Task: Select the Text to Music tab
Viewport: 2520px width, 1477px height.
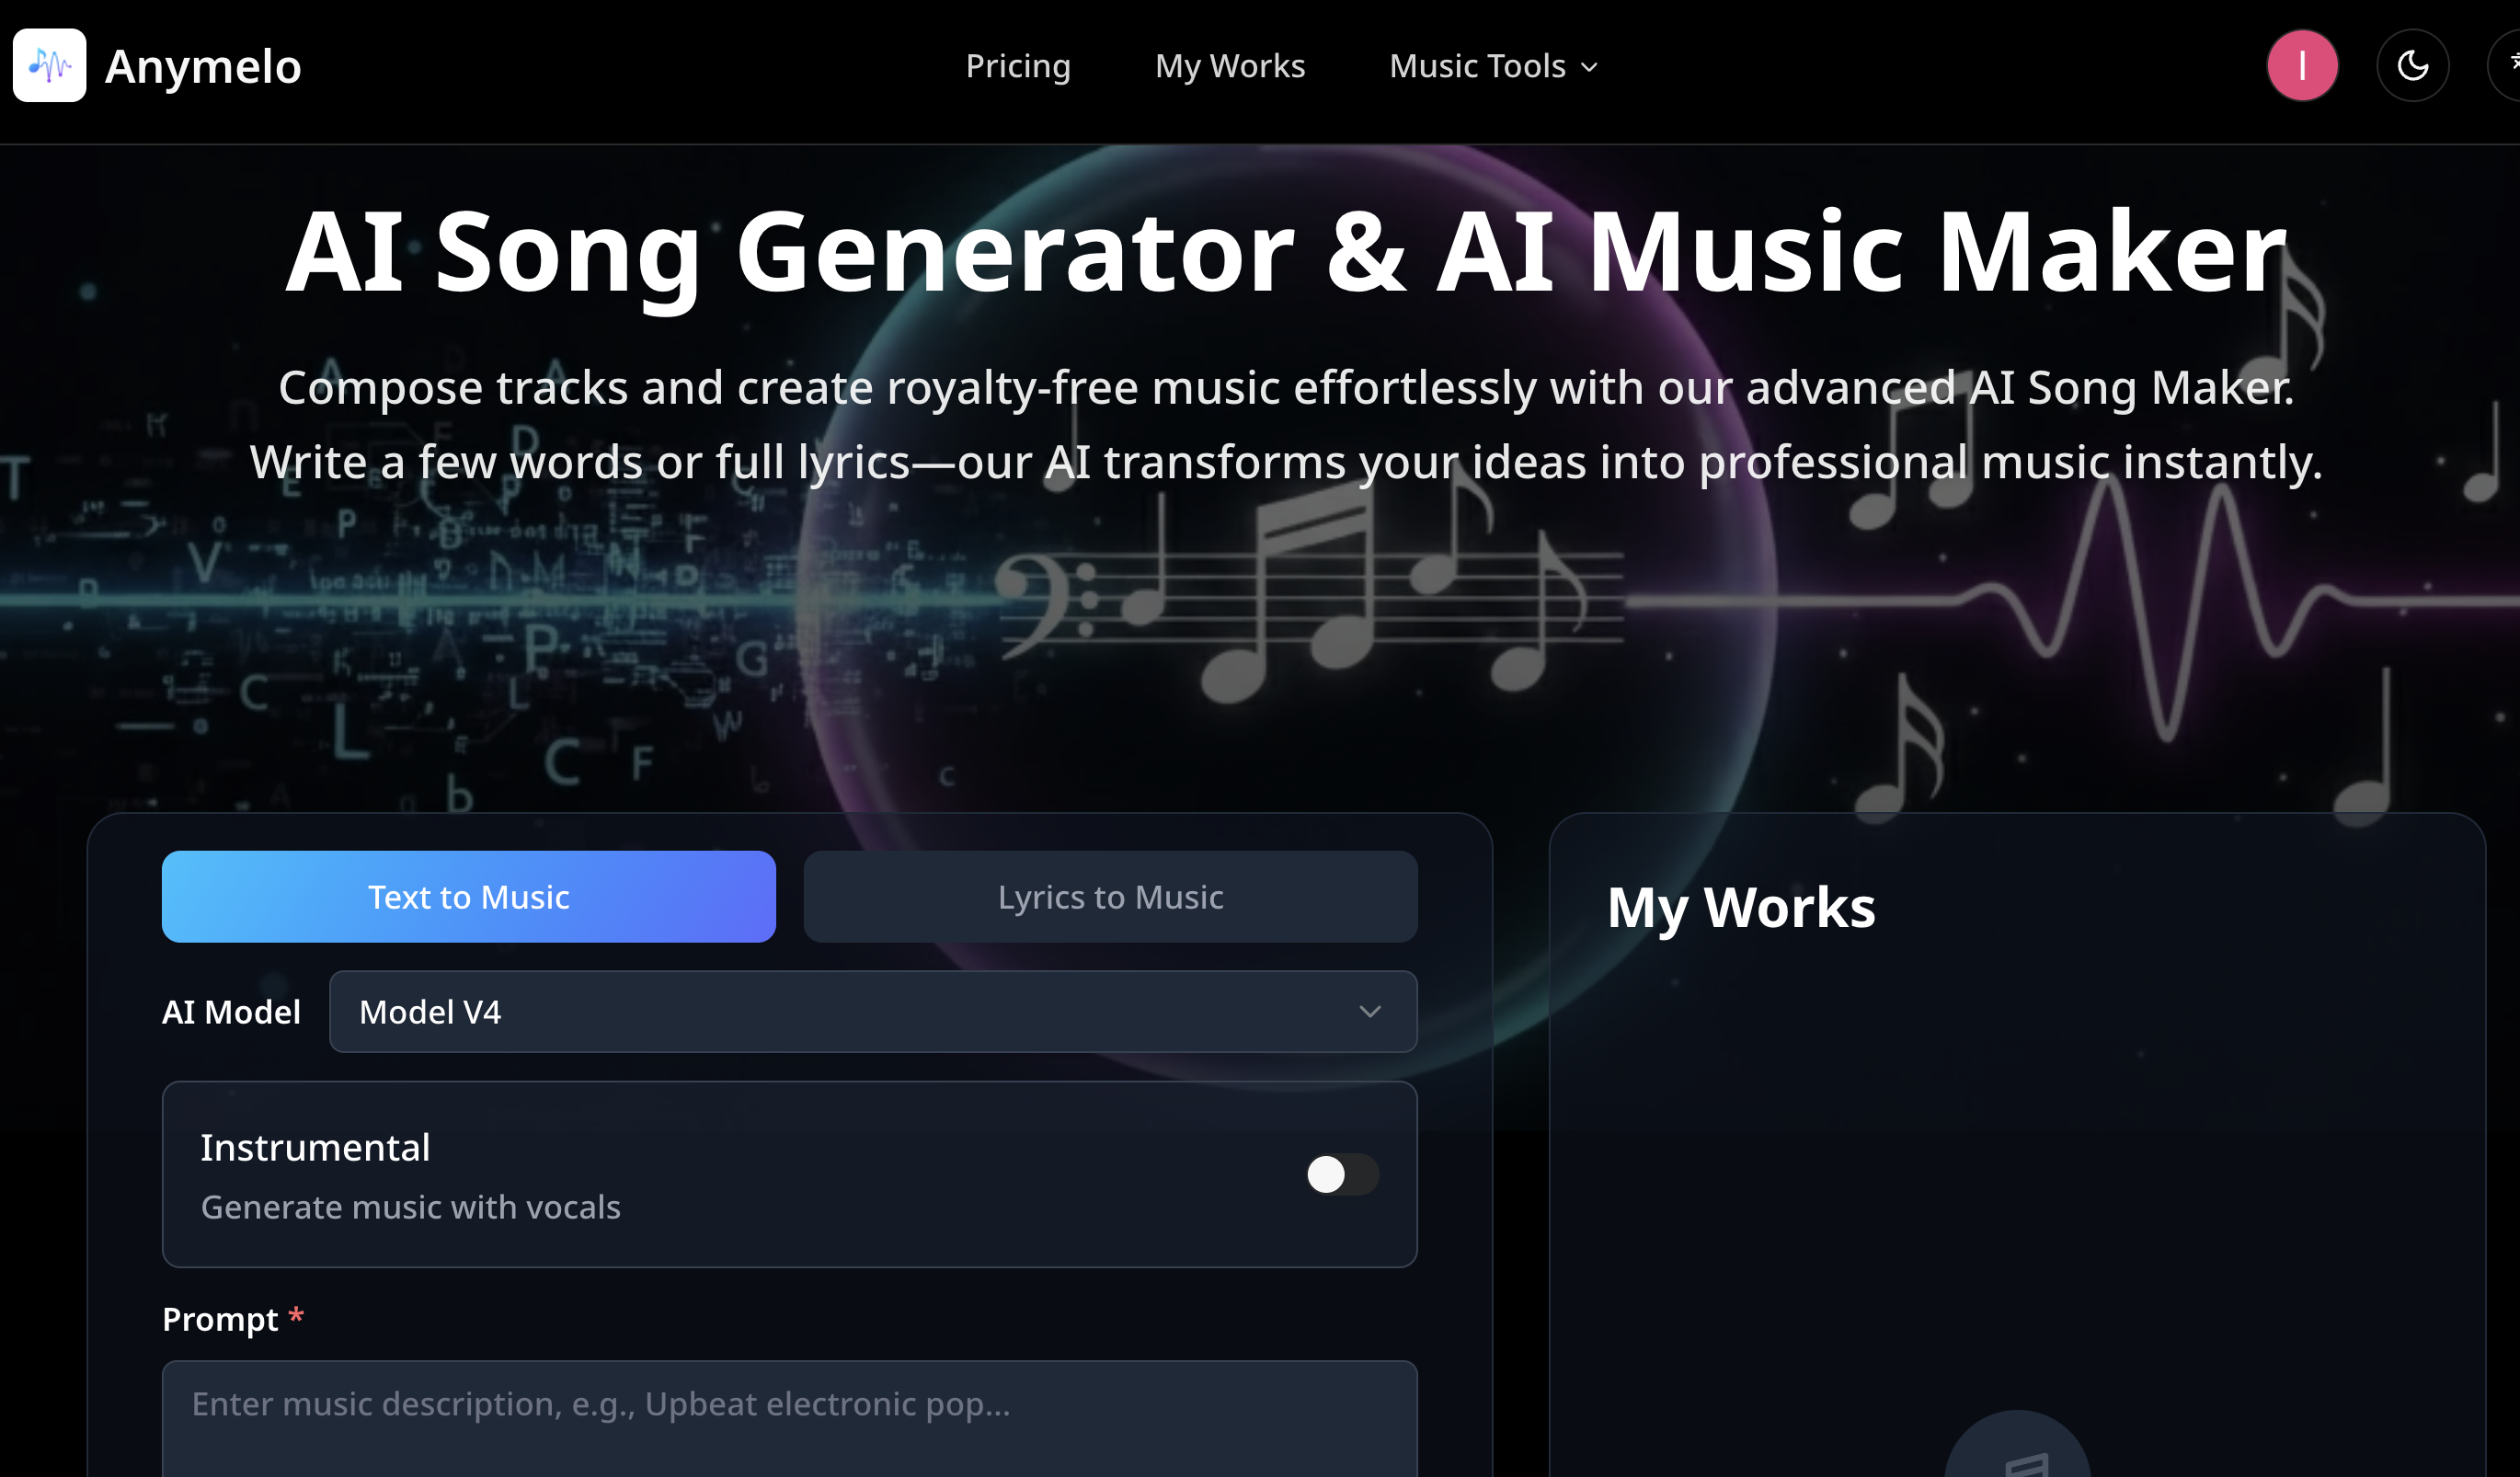Action: click(x=469, y=897)
